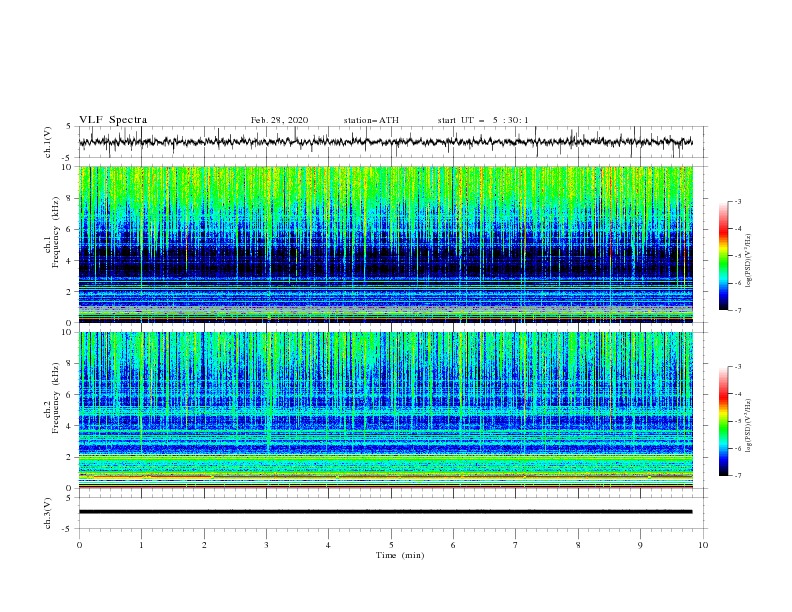792x612 pixels.
Task: Click the "ch.1(V)" axis label
Action: coord(48,142)
